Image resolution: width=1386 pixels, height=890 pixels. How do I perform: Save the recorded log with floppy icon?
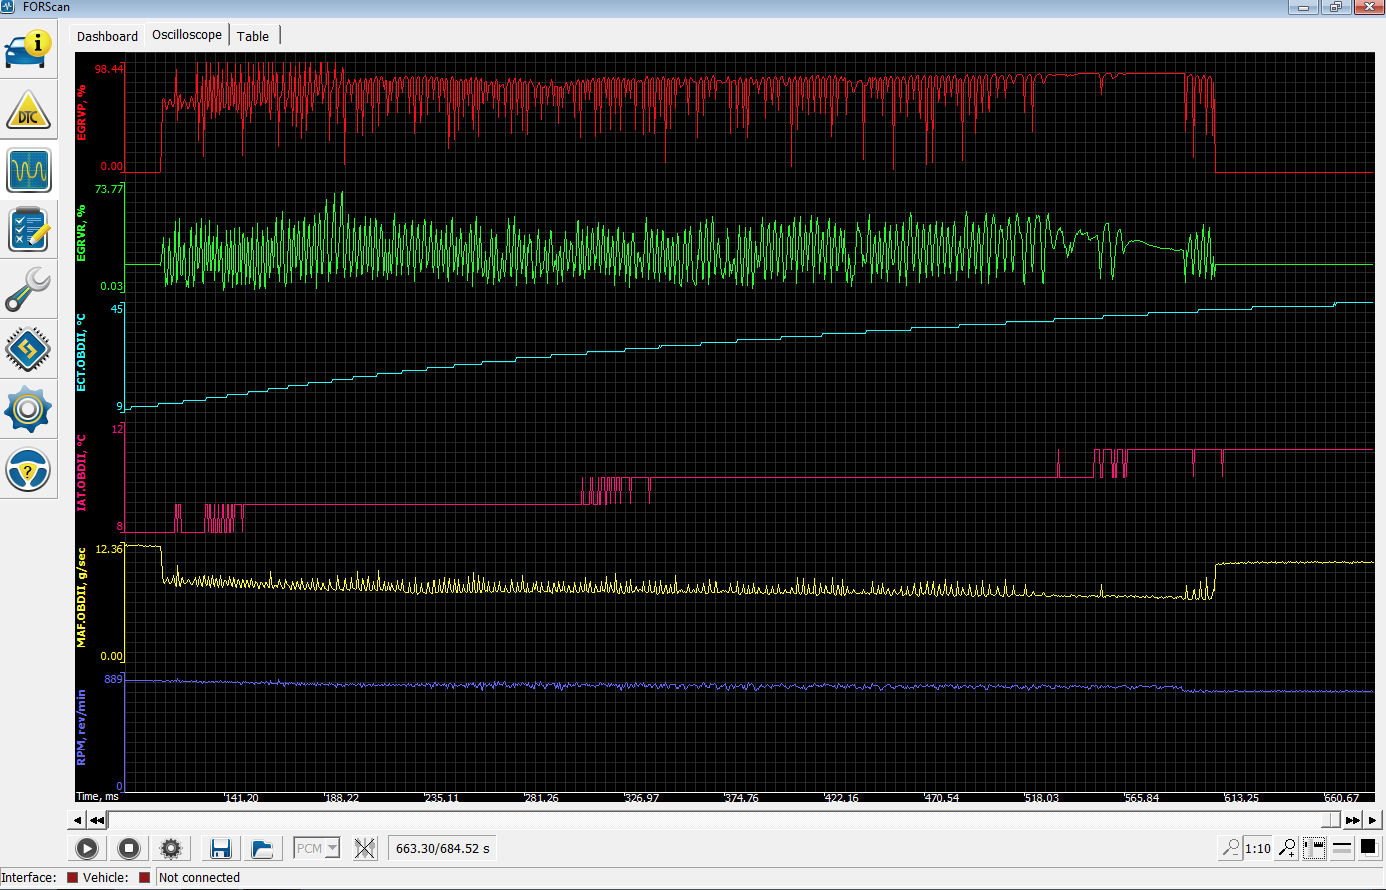(x=221, y=849)
